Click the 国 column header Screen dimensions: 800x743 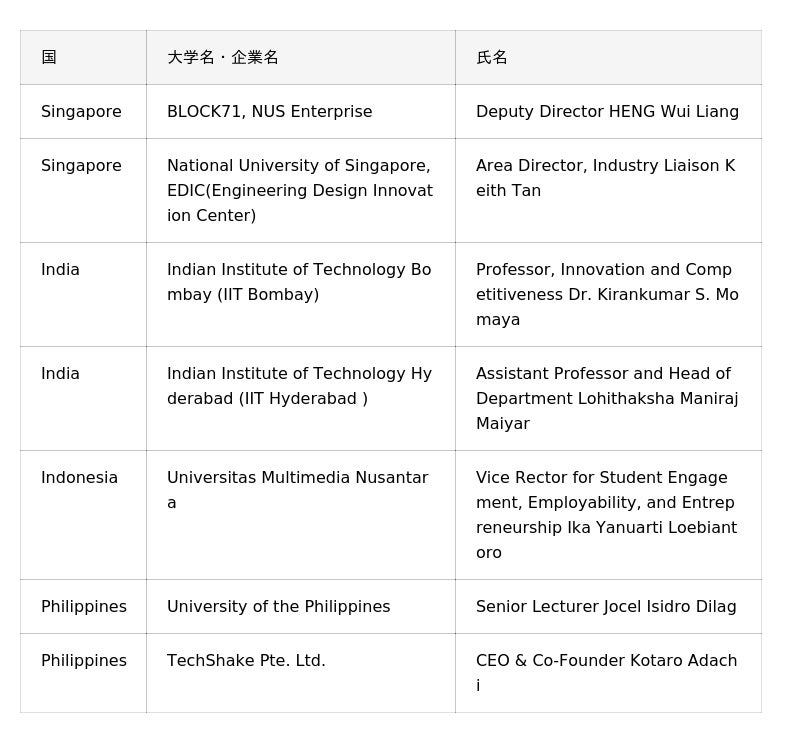49,58
